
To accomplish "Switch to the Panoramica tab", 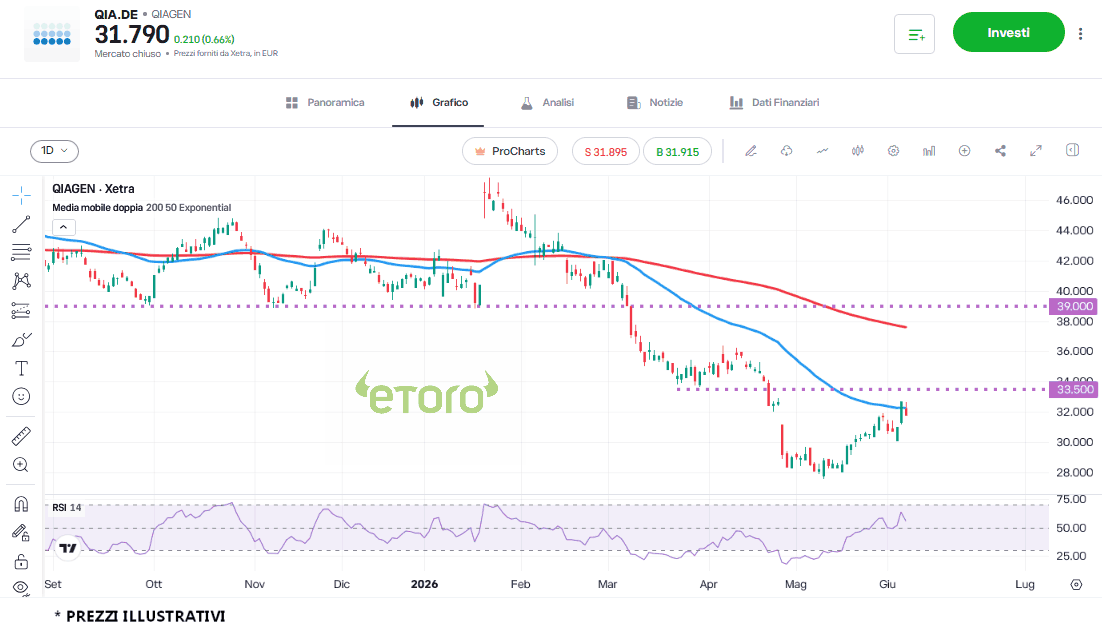I will pos(325,103).
